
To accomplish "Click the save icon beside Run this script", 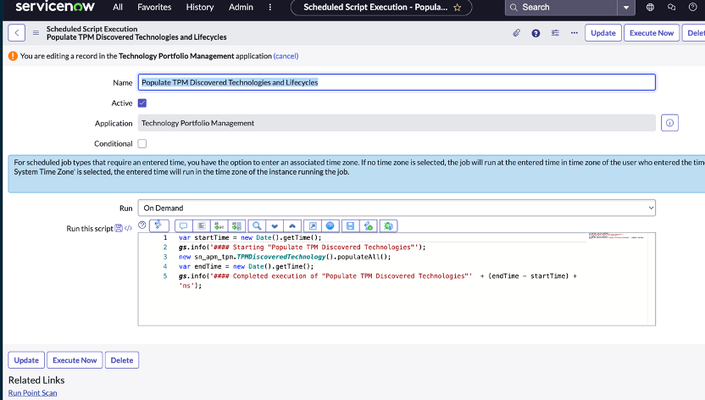I will (119, 228).
